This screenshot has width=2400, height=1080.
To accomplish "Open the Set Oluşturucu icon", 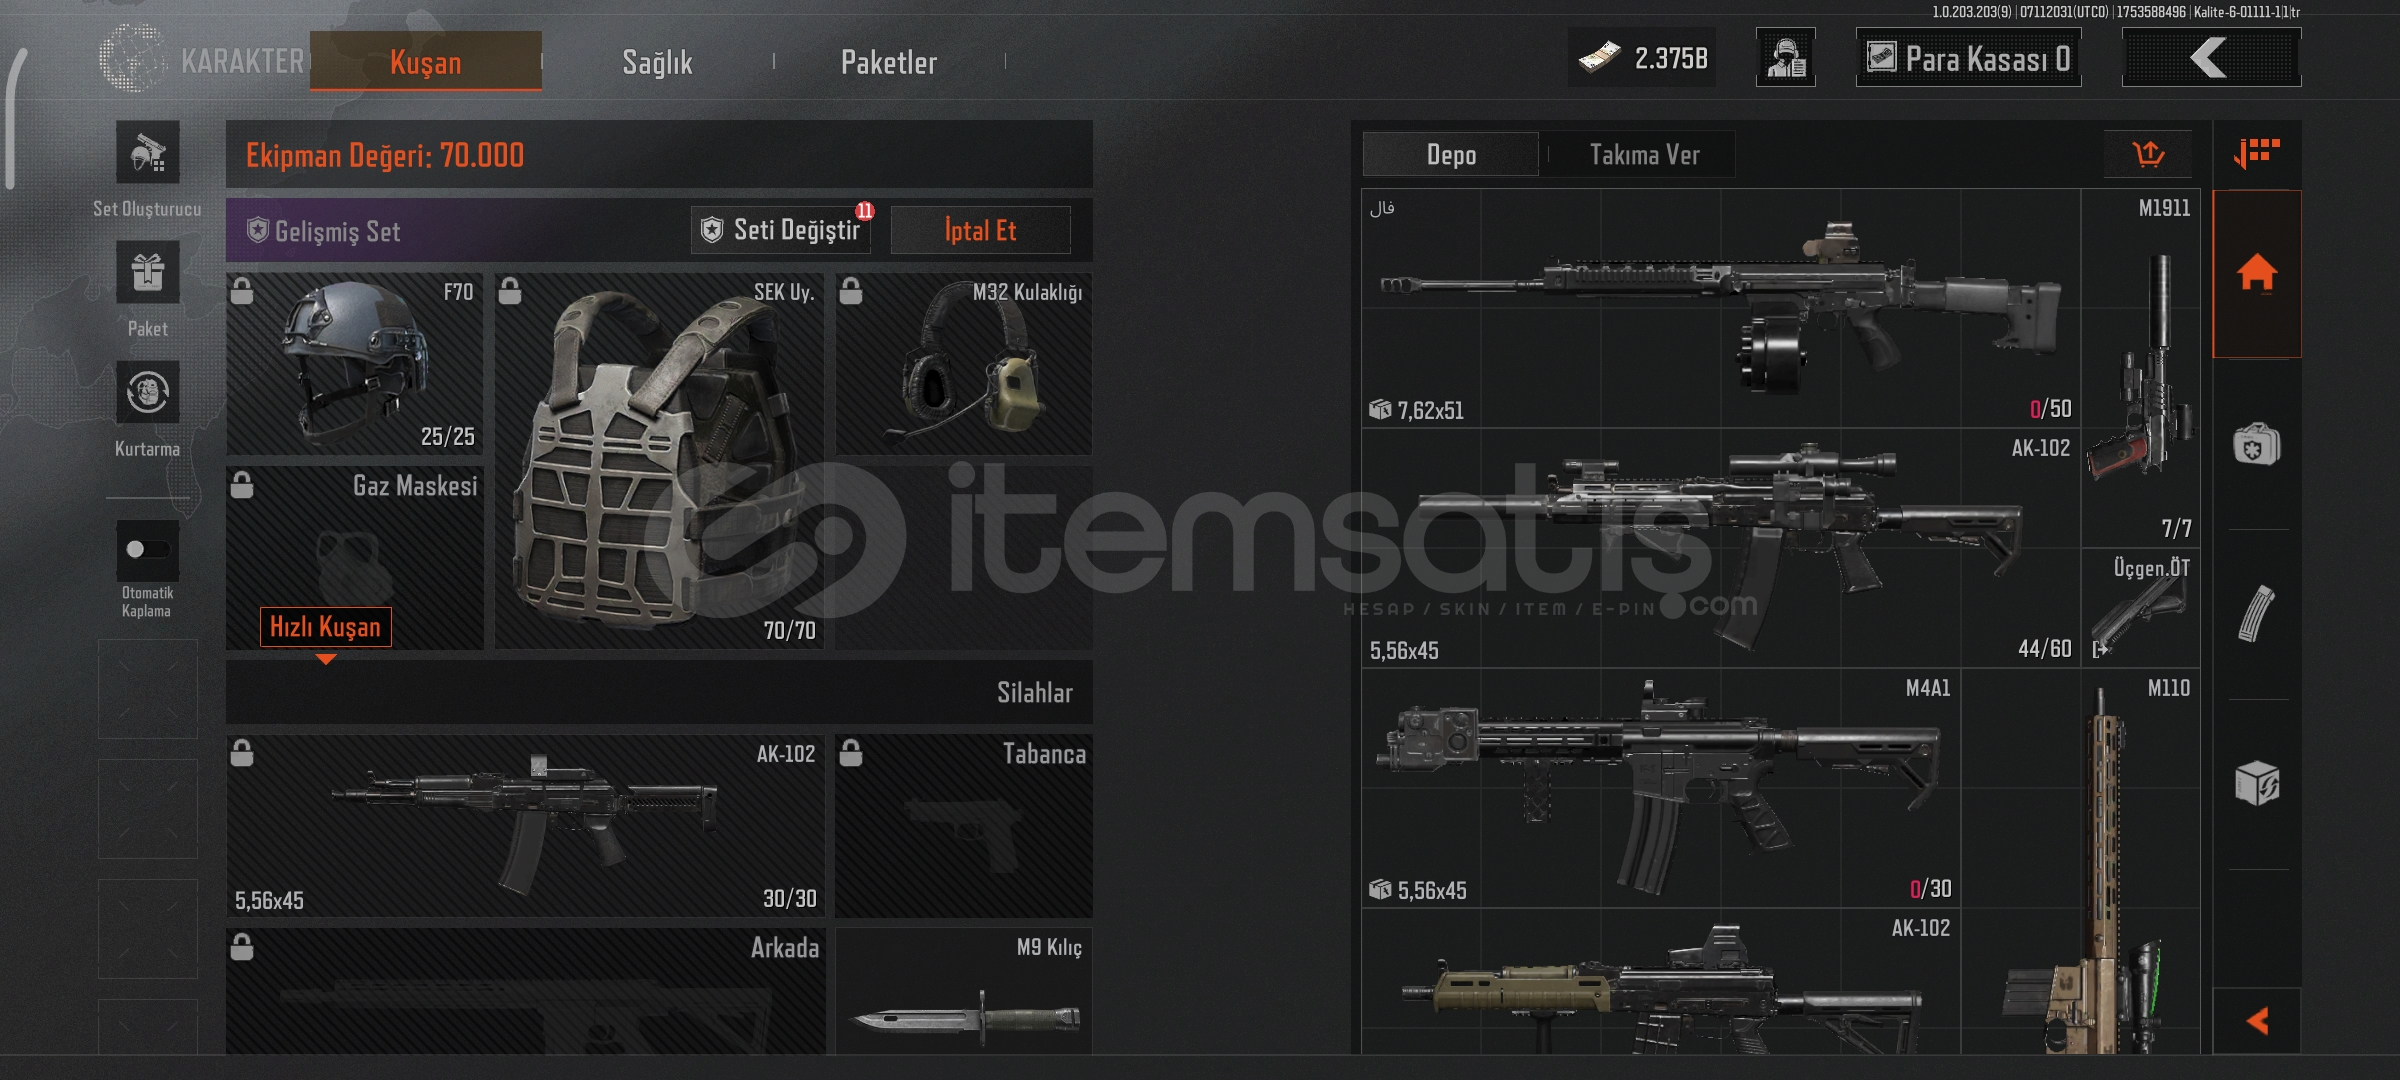I will (148, 152).
